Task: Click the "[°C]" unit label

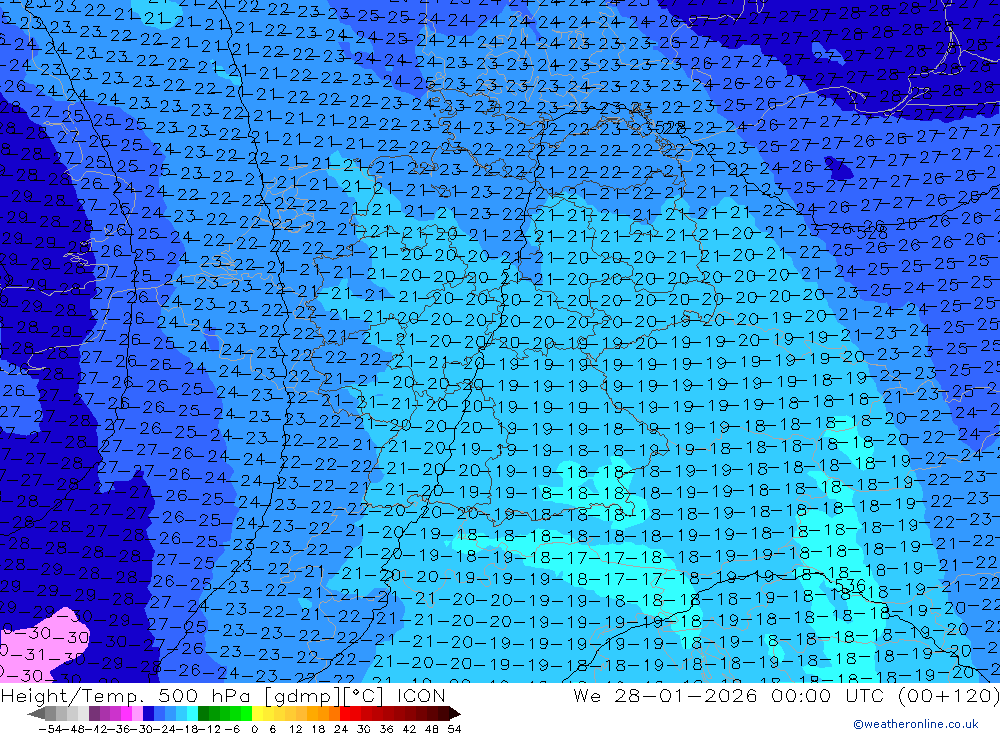Action: click(364, 695)
